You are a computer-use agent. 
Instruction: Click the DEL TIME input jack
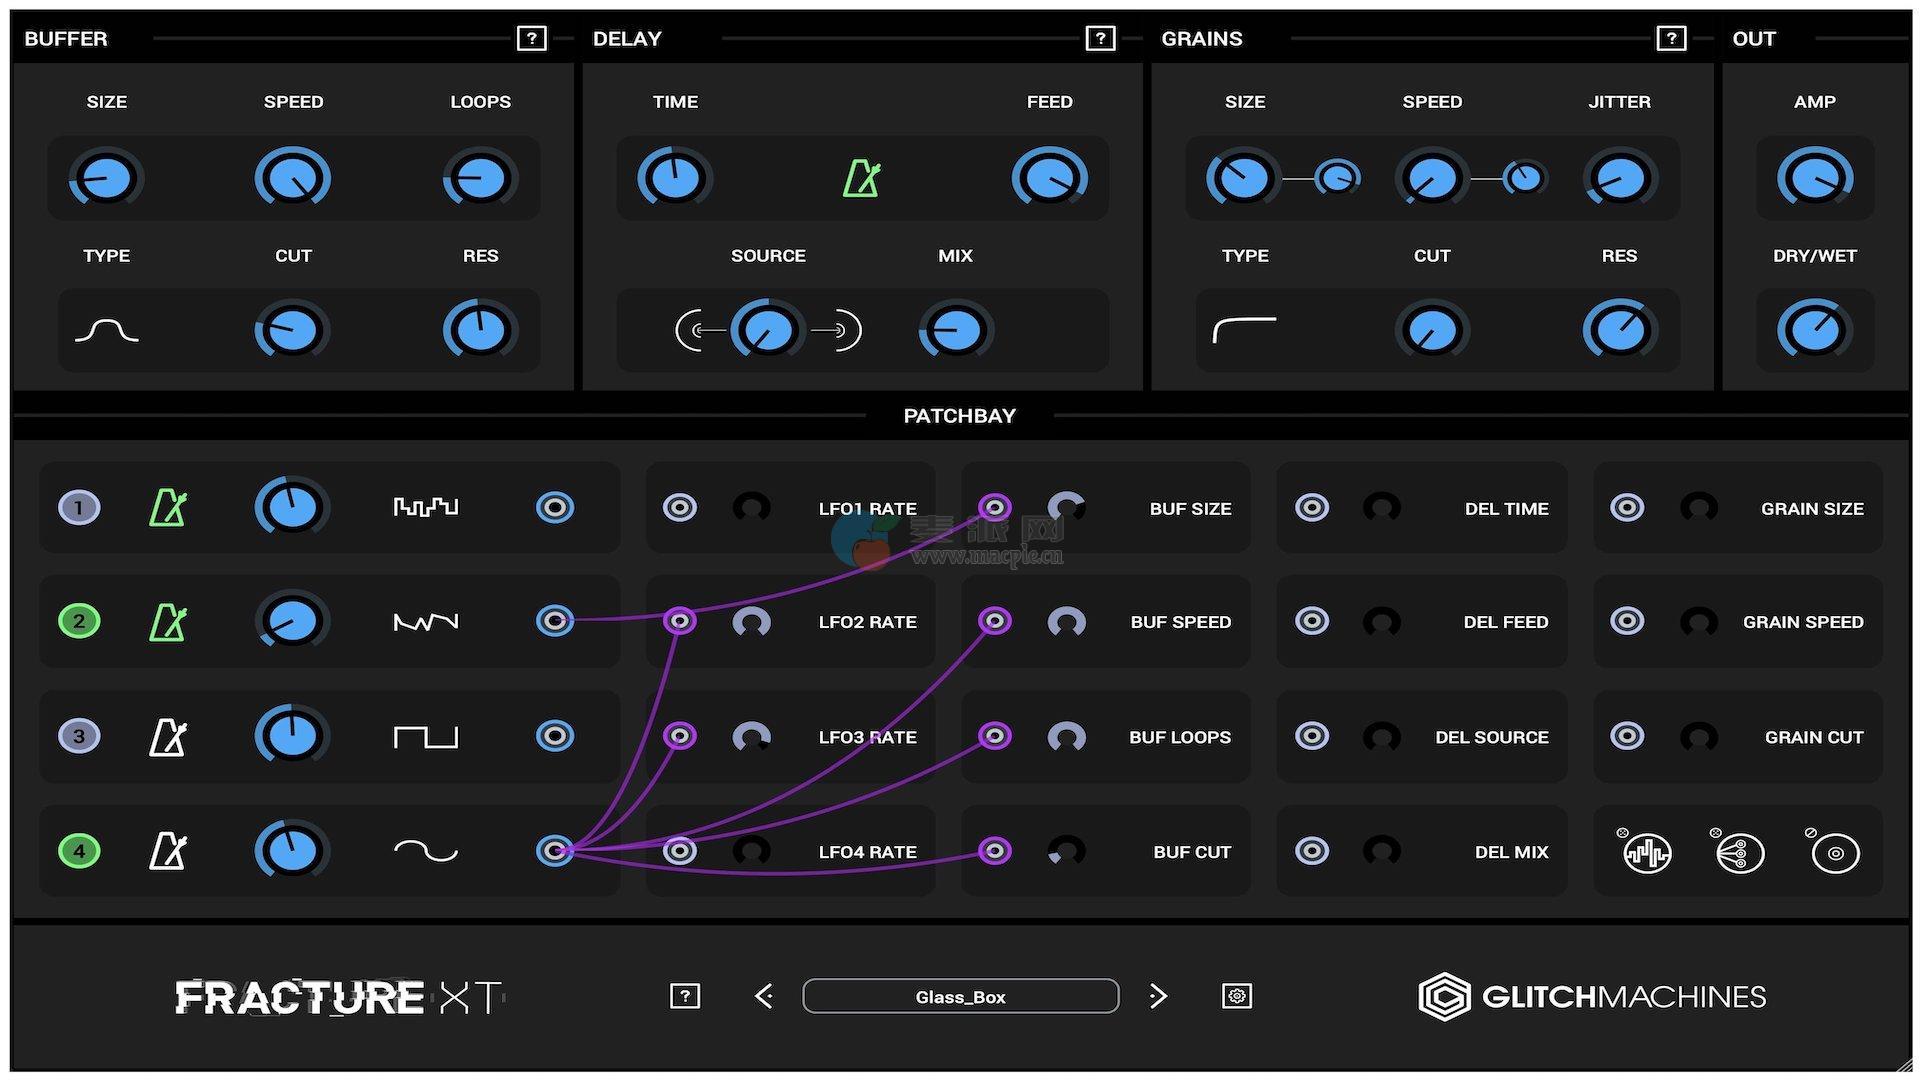point(1312,507)
